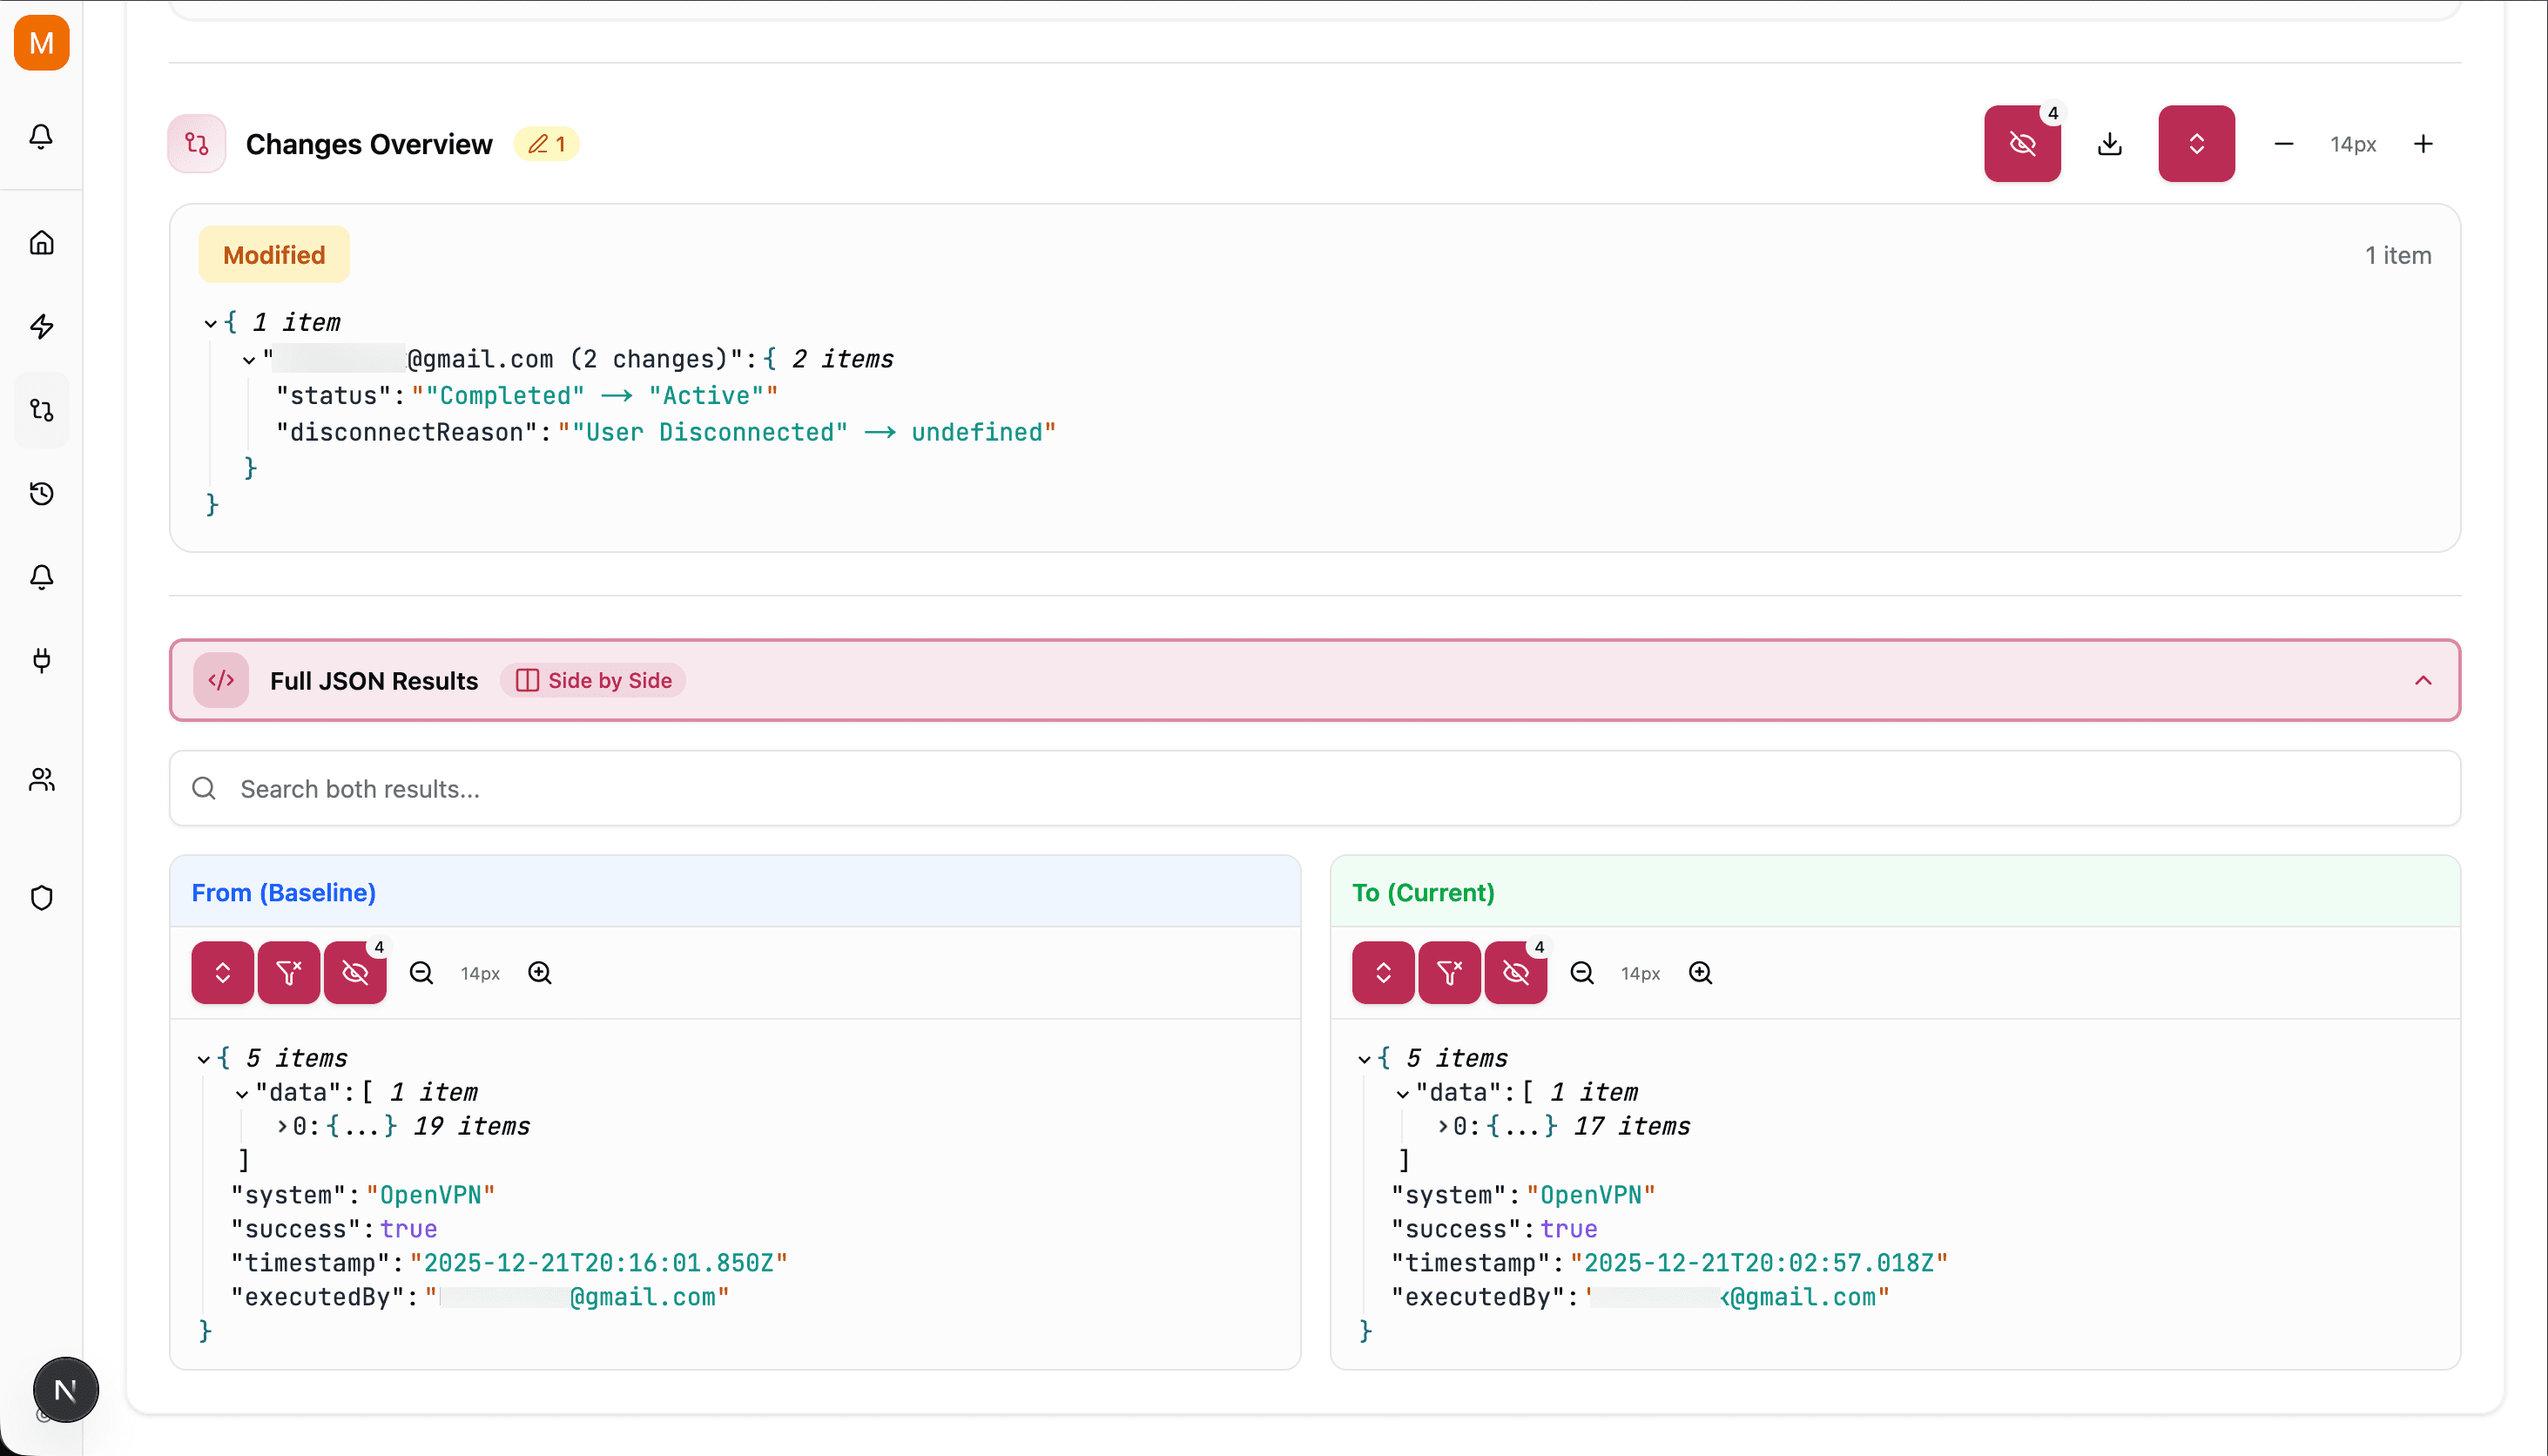Open the history panel from the sidebar
Image resolution: width=2548 pixels, height=1456 pixels.
tap(41, 493)
